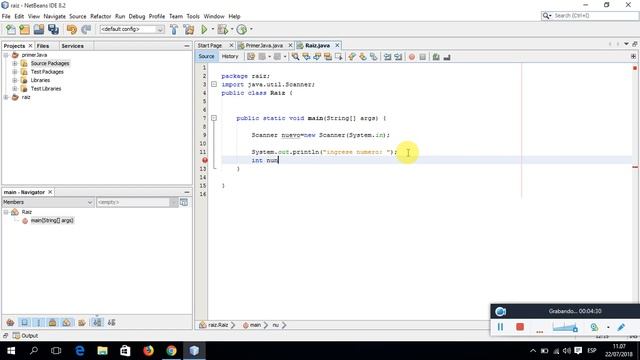Viewport: 640px width, 360px height.
Task: Open the Refactor menu
Action: 100,16
